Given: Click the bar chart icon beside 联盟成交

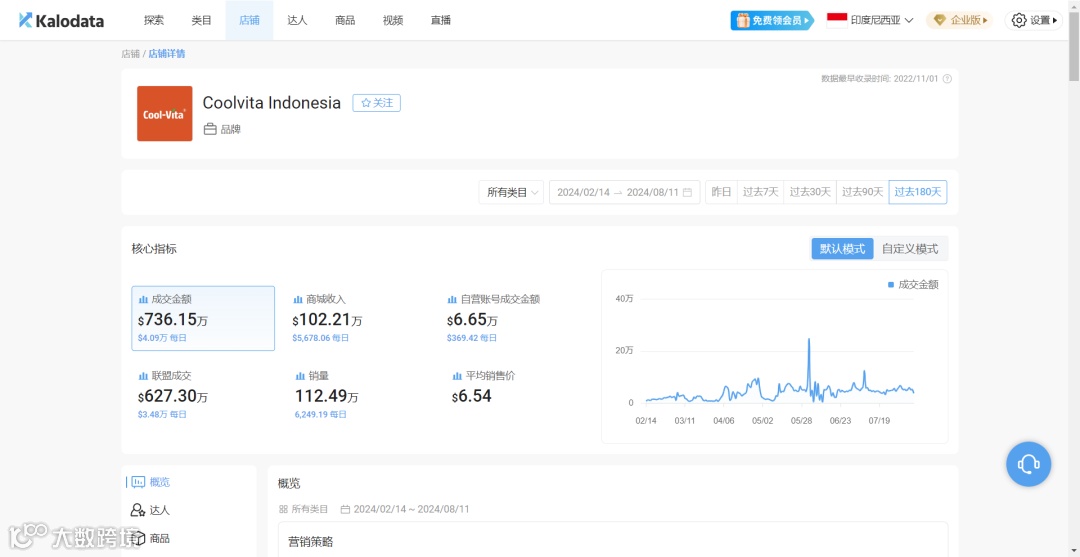Looking at the screenshot, I should point(143,376).
